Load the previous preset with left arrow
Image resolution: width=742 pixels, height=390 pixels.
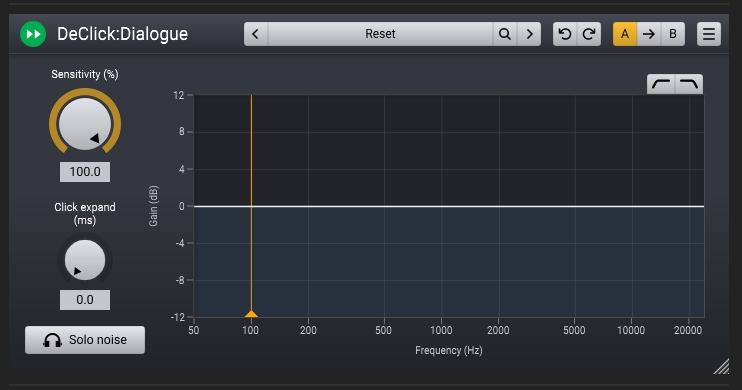point(256,34)
